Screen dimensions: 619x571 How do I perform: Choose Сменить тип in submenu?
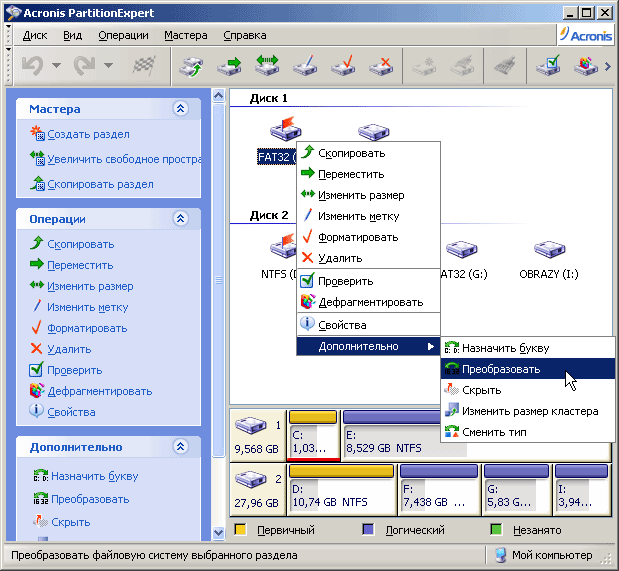[x=527, y=432]
